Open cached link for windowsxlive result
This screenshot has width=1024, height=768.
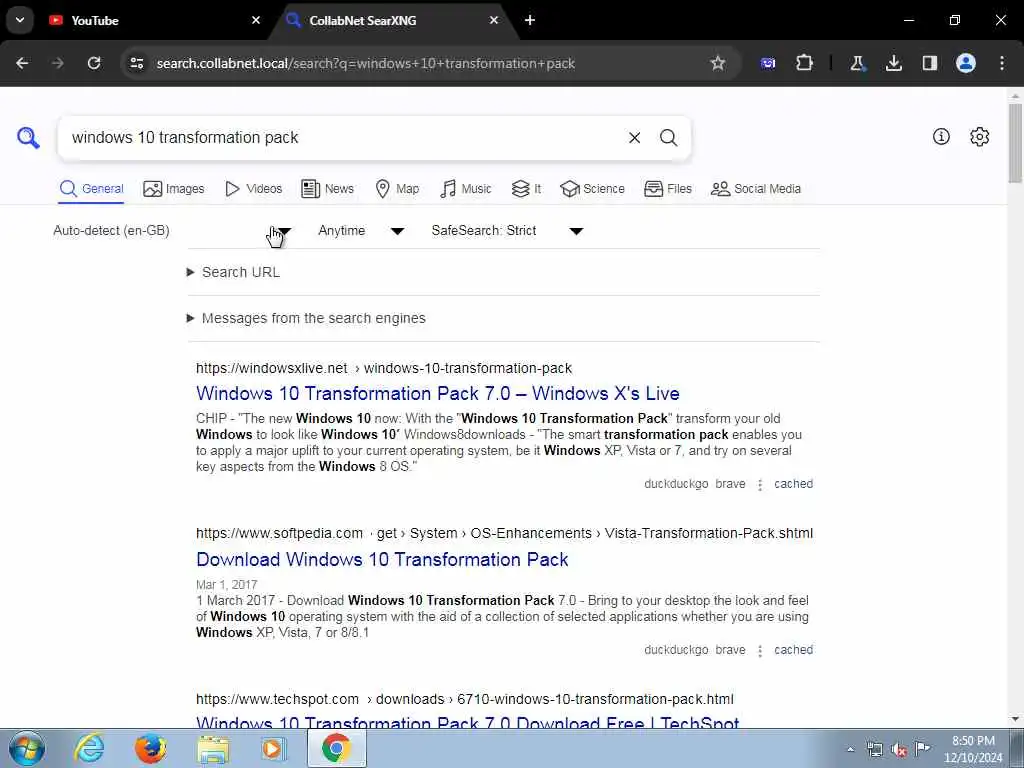click(x=793, y=484)
